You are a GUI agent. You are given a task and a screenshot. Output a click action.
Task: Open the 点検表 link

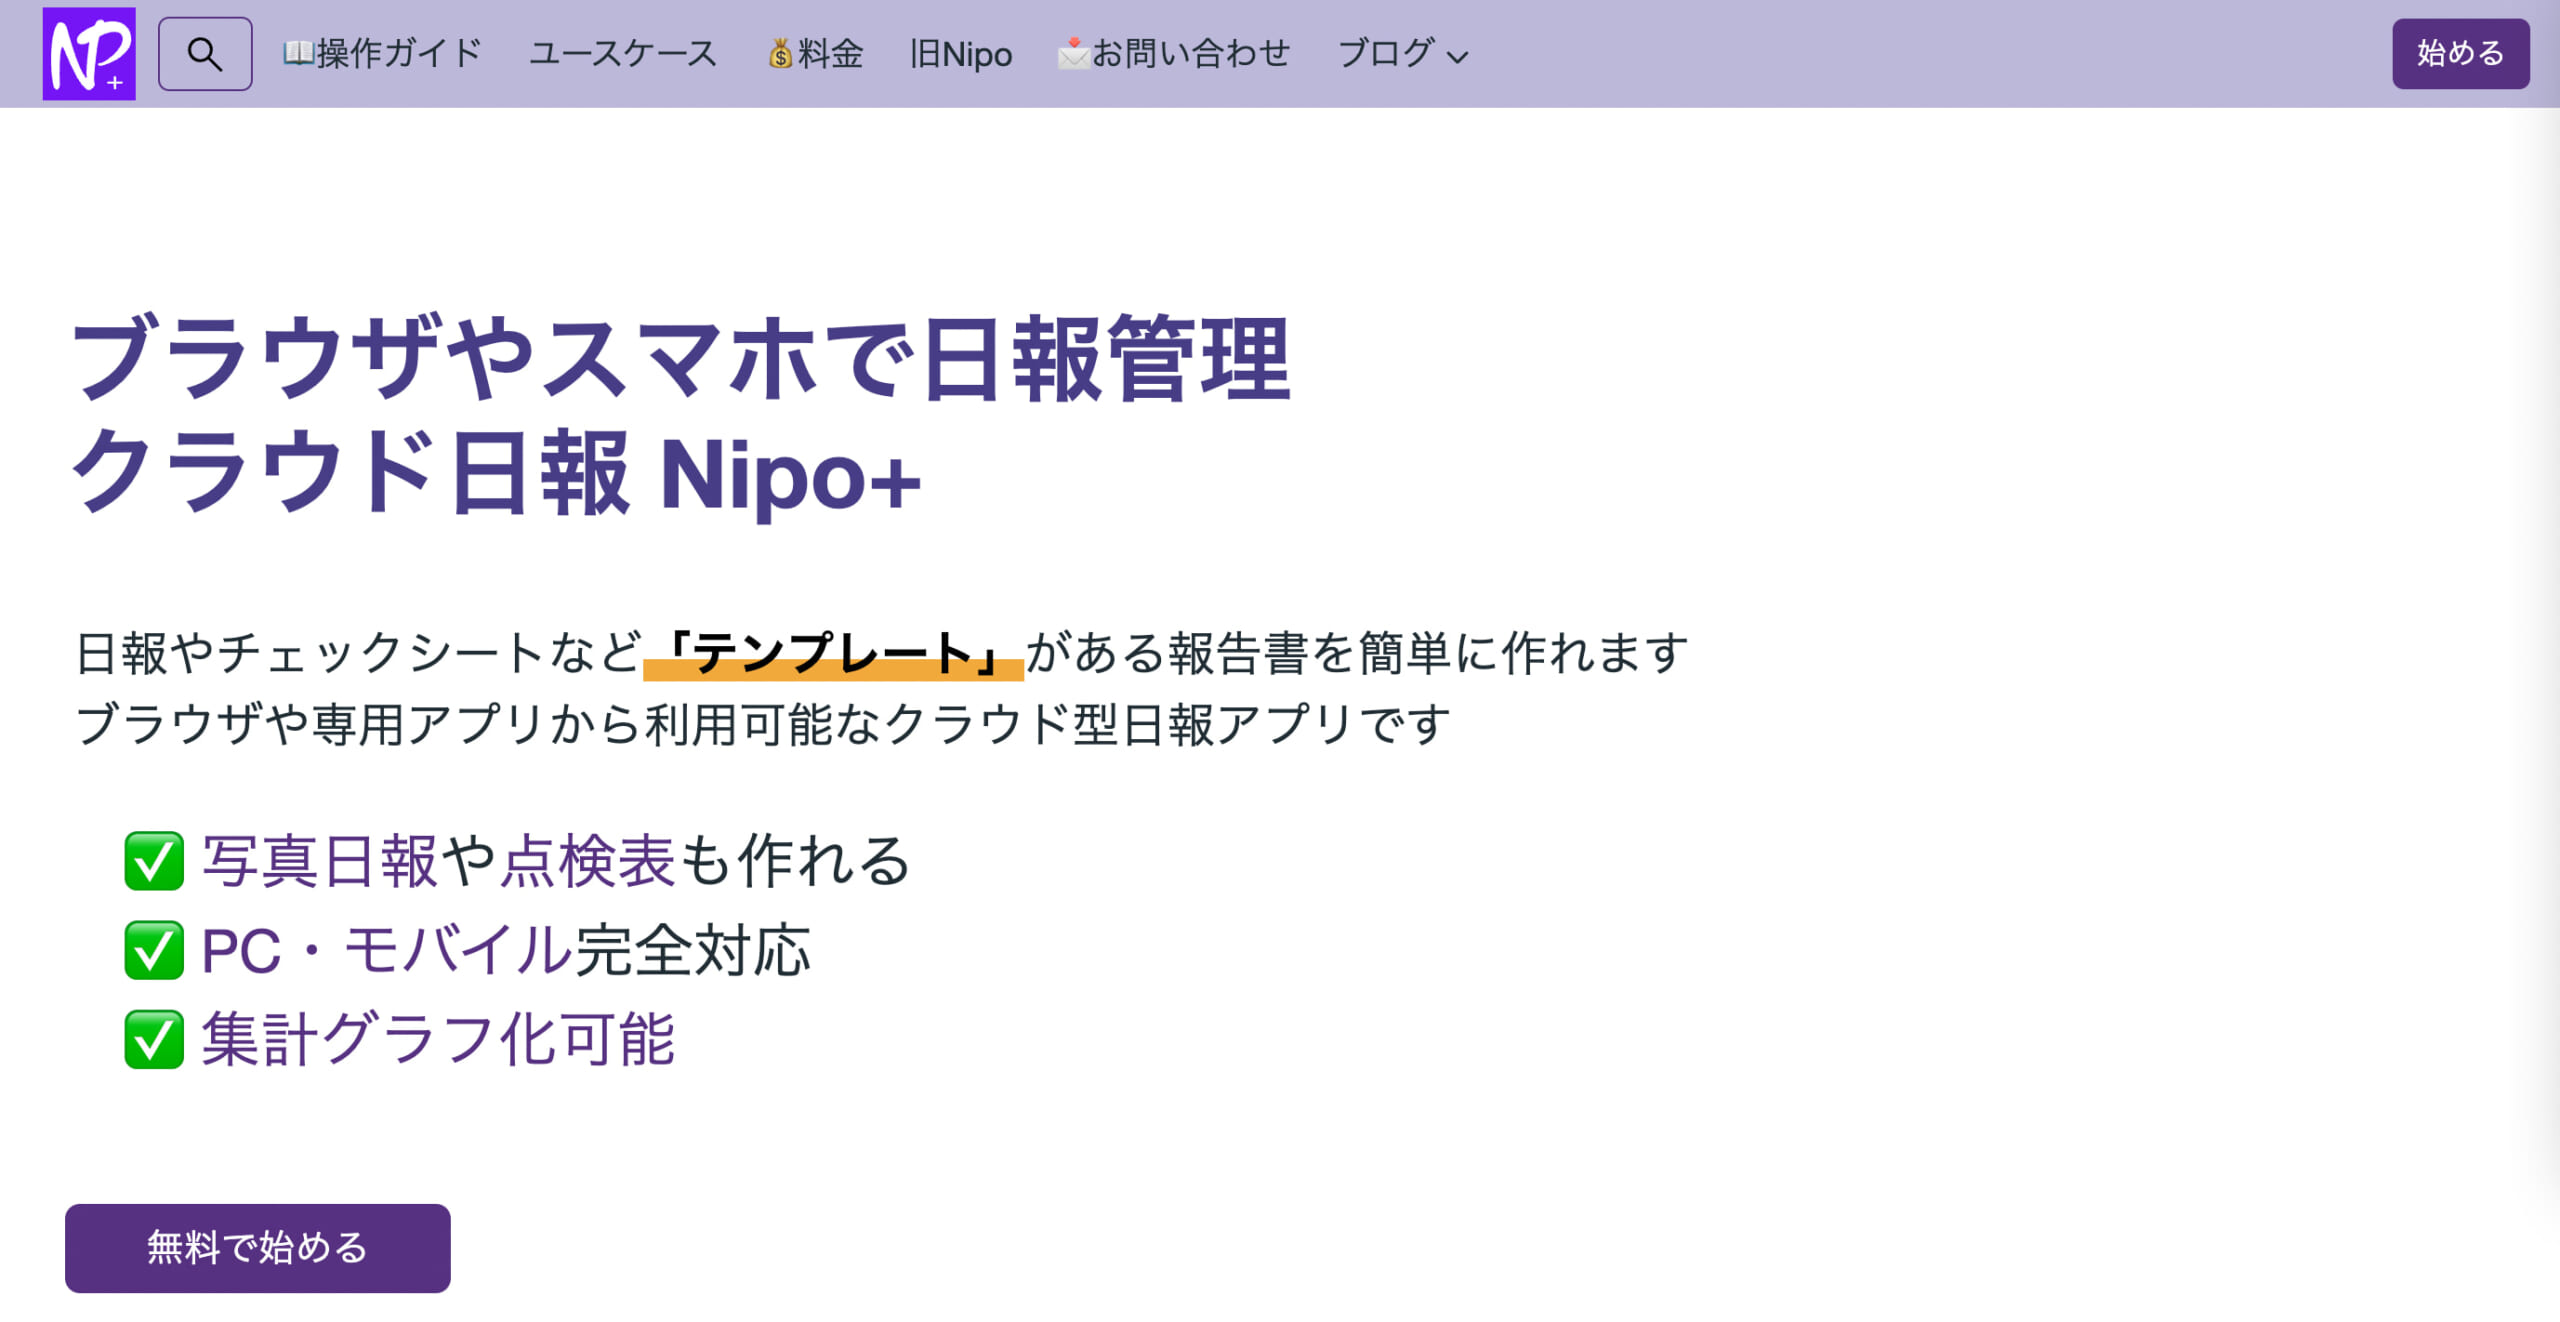(x=587, y=861)
